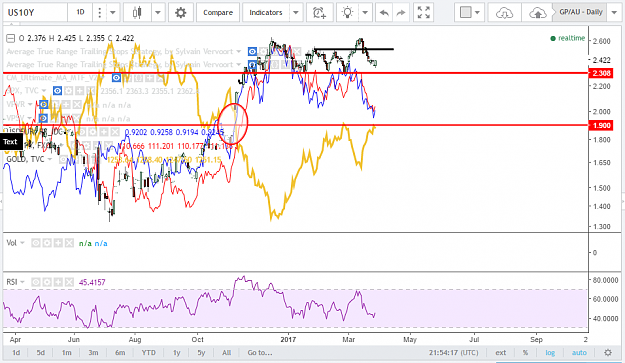Screen dimensions: 625x363
Task: Remove RSI indicator with X icon
Action: [x=69, y=282]
